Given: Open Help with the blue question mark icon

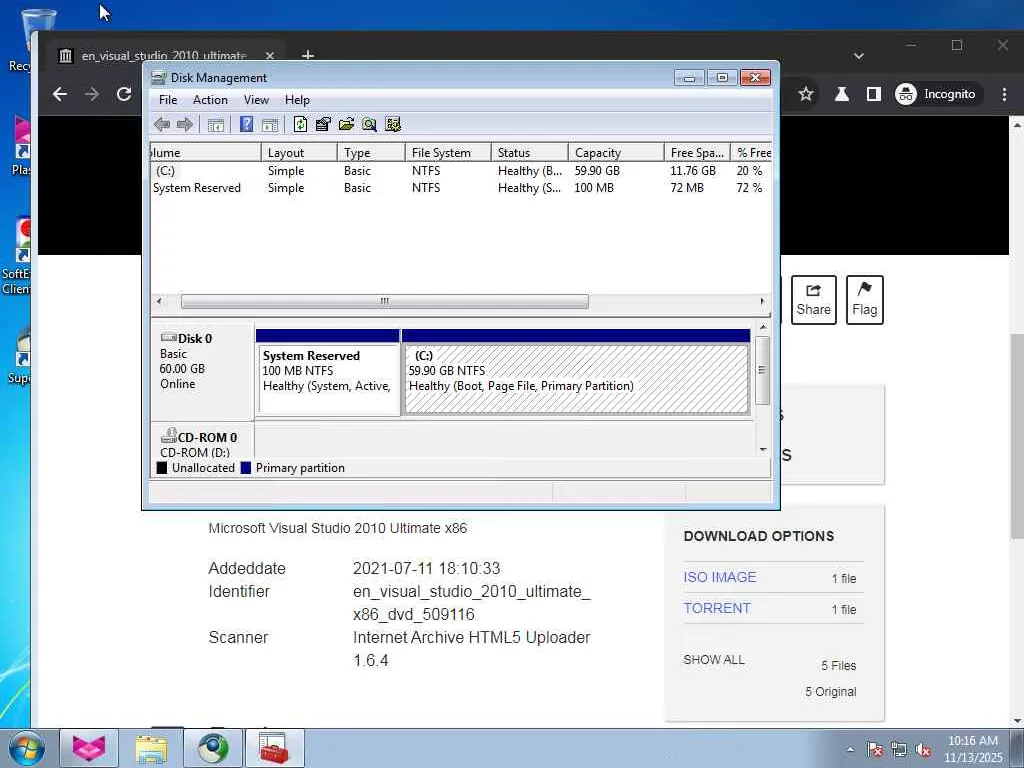Looking at the screenshot, I should (x=246, y=124).
